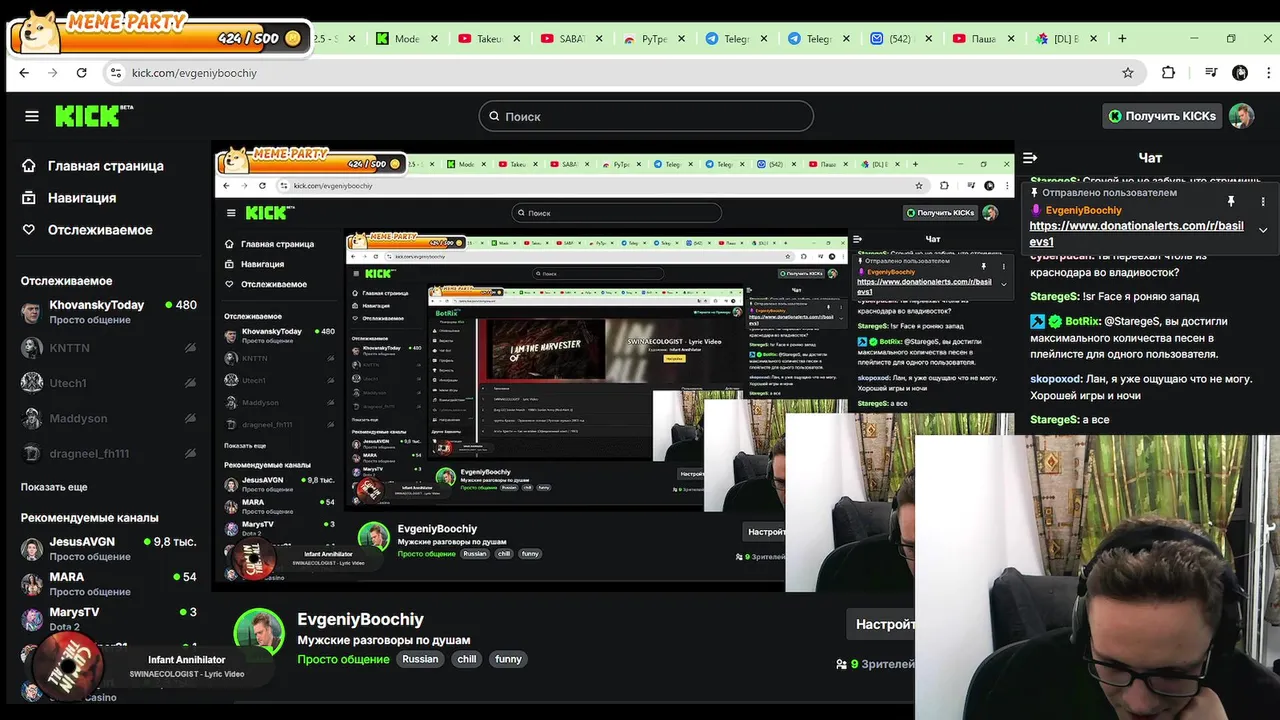The image size is (1280, 720).
Task: View site information icon in address bar
Action: pyautogui.click(x=116, y=73)
